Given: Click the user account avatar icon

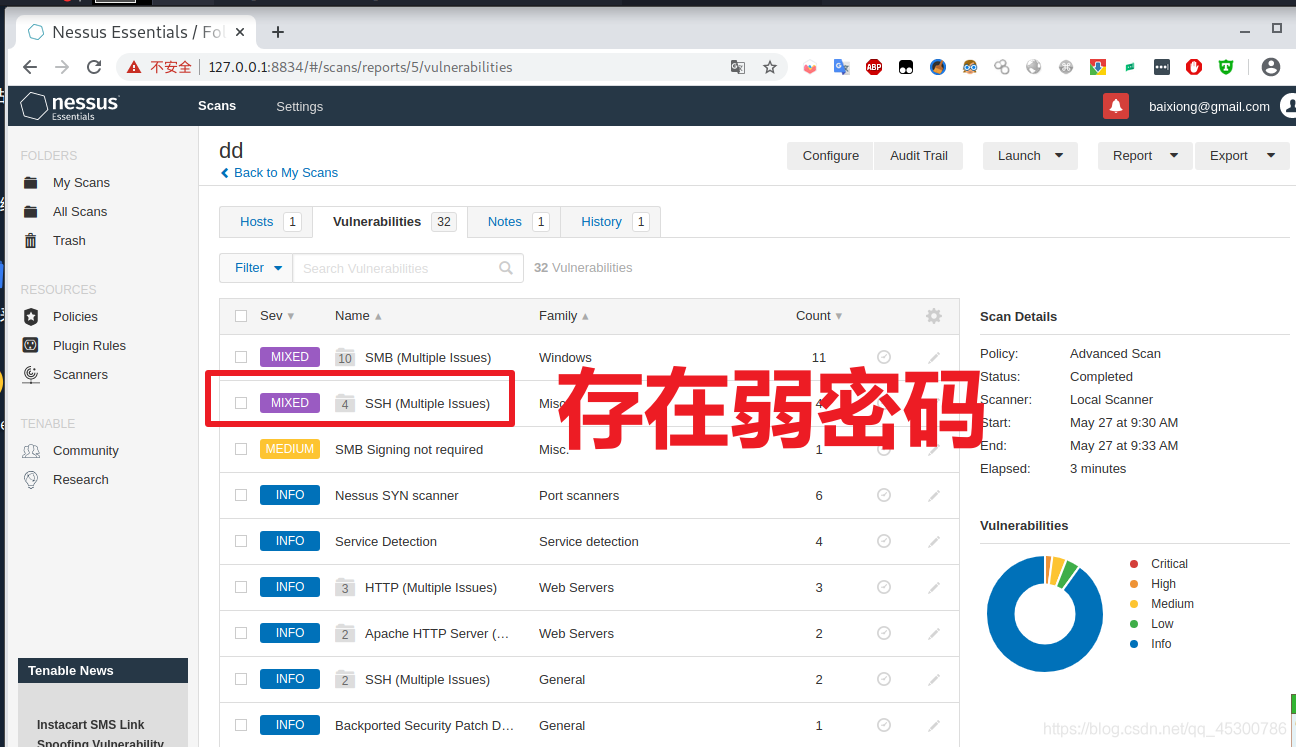Looking at the screenshot, I should tap(1288, 106).
